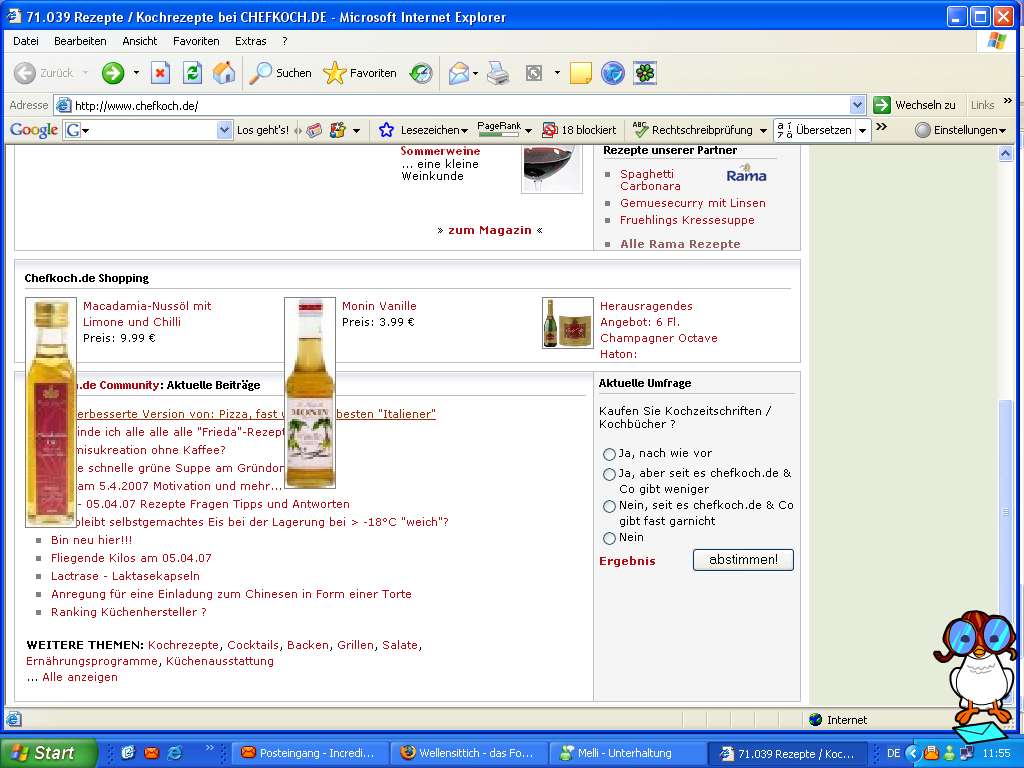Click the Print icon in toolbar

(498, 73)
